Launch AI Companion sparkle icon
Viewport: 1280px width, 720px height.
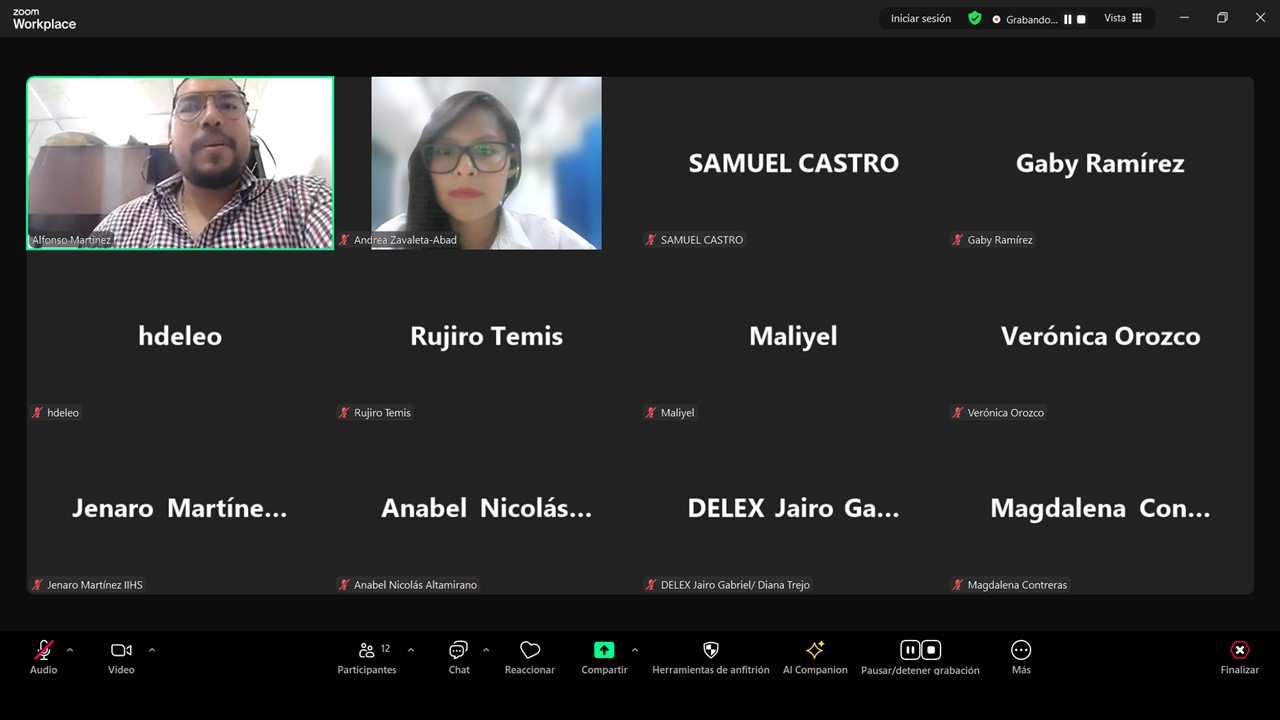[x=815, y=650]
